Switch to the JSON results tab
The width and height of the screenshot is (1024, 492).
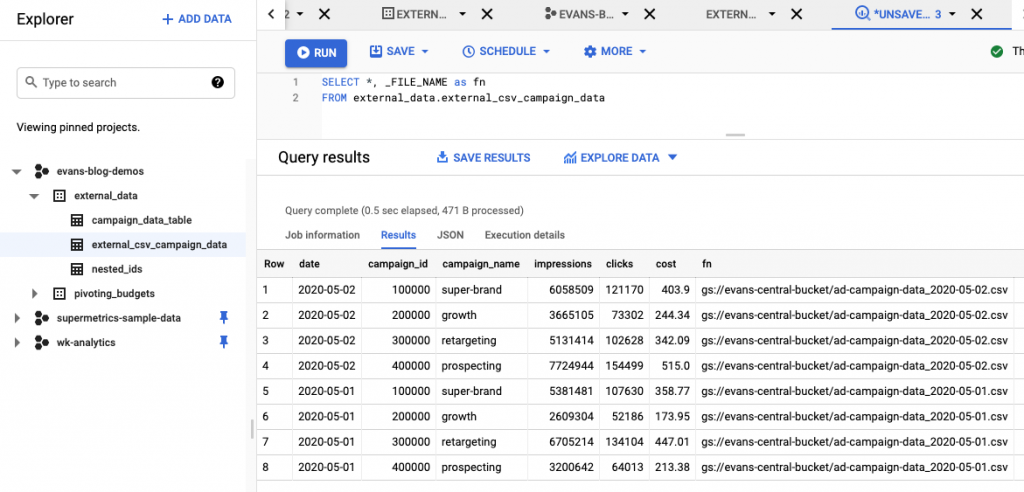(450, 235)
